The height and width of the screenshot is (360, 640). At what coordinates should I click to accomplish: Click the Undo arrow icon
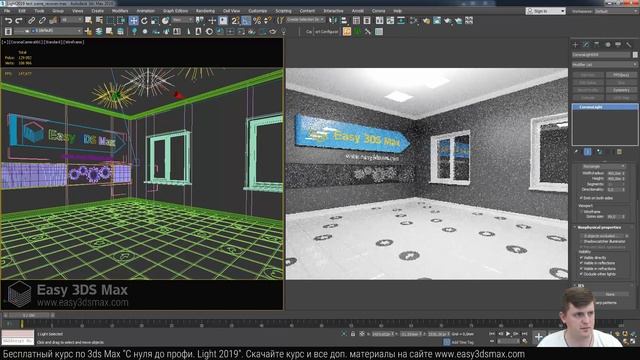tap(8, 20)
